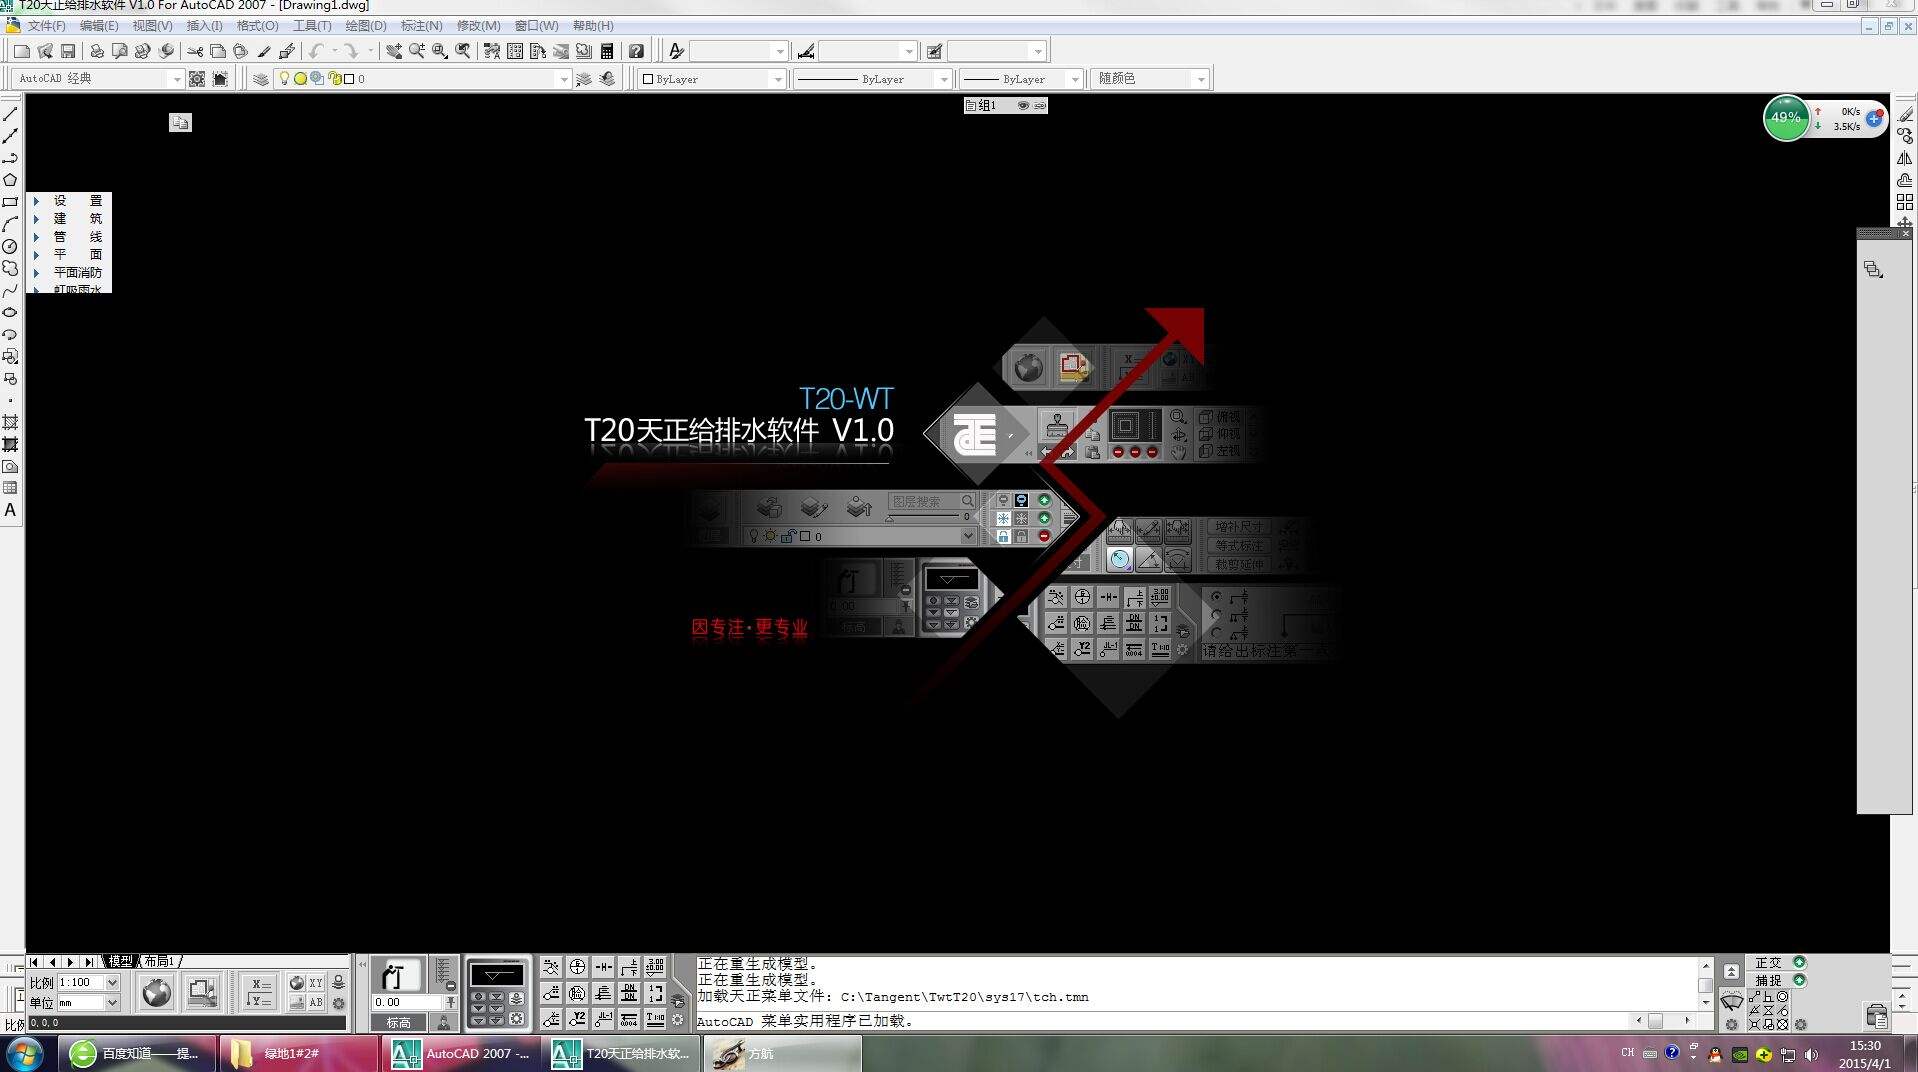Viewport: 1918px width, 1072px height.
Task: Open the 帮助(H) menu
Action: 593,26
